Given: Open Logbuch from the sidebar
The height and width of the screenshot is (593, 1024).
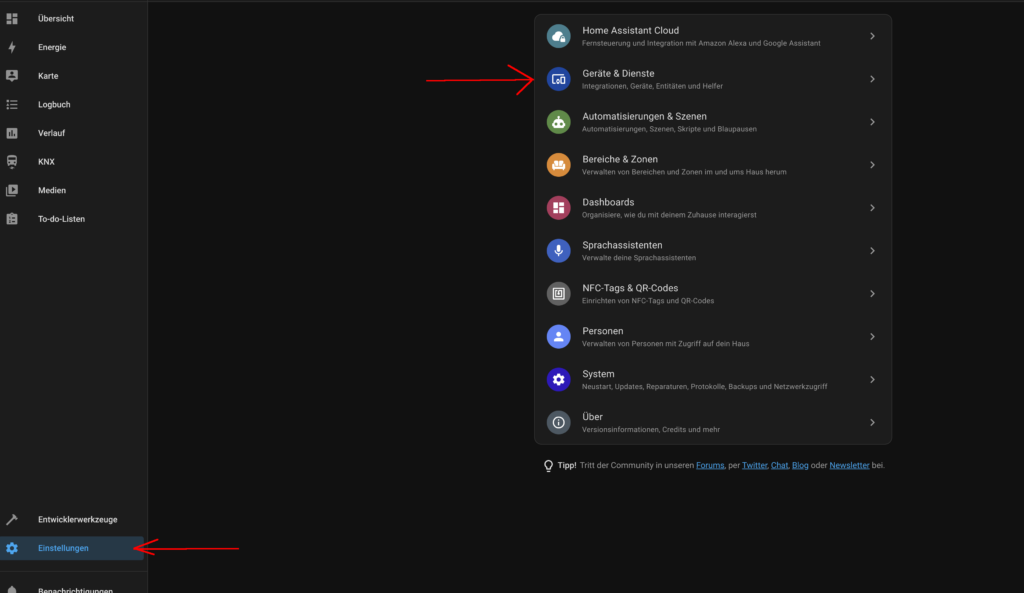Looking at the screenshot, I should (72, 104).
